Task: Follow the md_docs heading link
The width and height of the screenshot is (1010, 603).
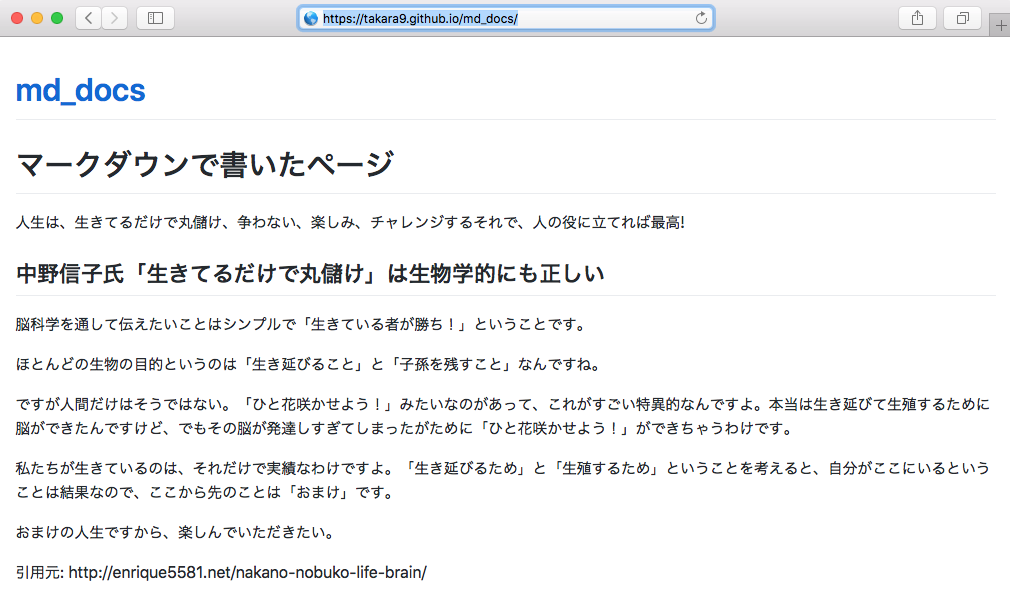Action: 80,90
